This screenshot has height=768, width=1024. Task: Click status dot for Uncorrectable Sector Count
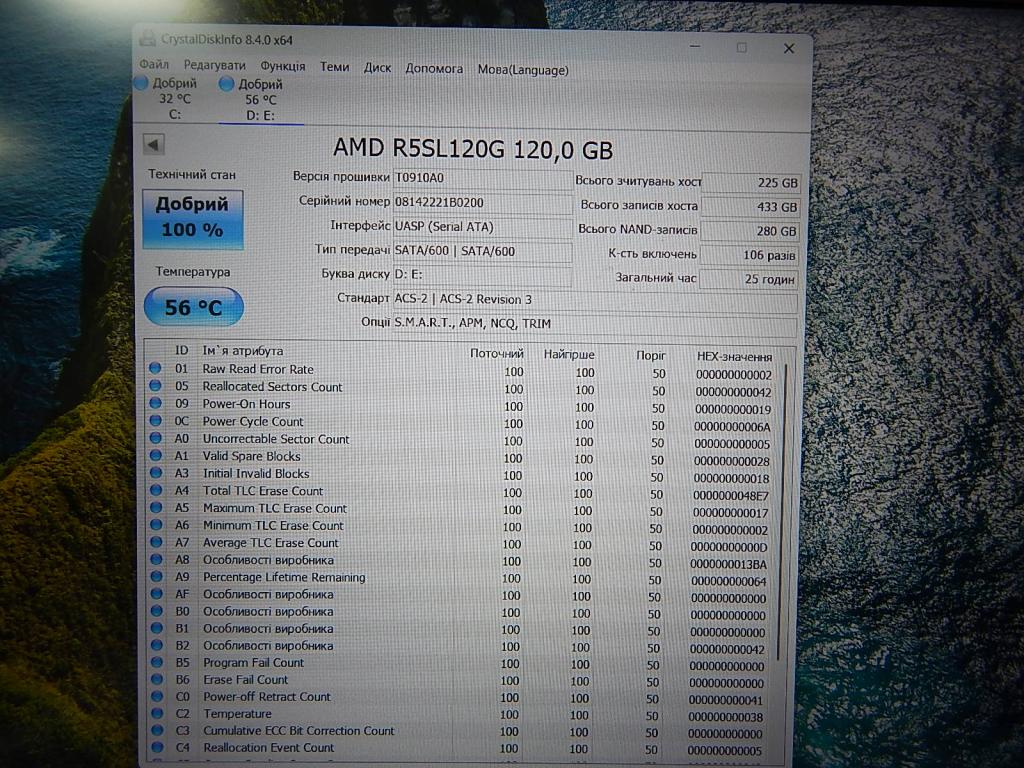(x=155, y=438)
